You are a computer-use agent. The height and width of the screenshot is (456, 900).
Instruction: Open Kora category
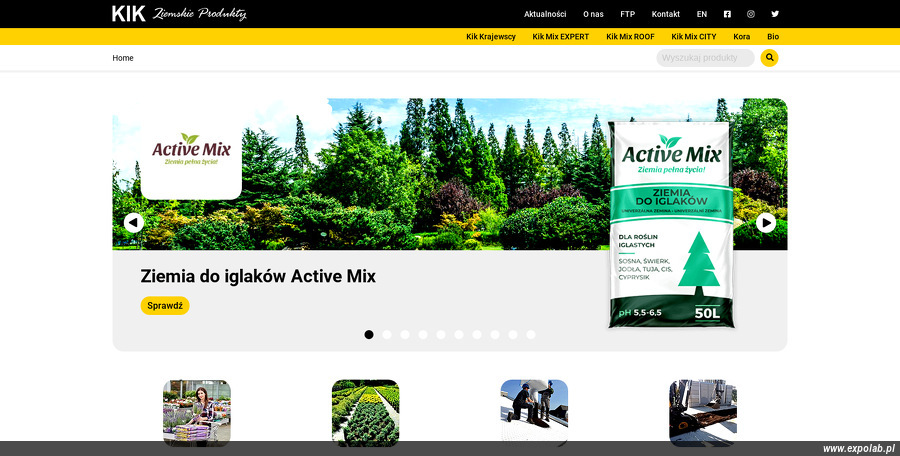point(742,37)
